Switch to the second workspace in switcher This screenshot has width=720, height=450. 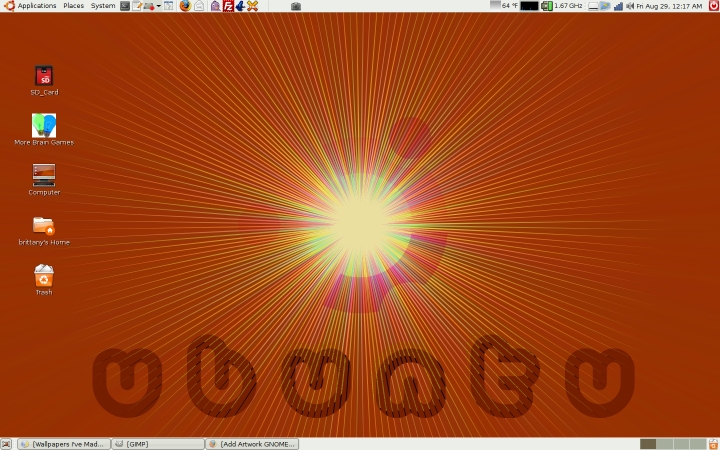[664, 444]
